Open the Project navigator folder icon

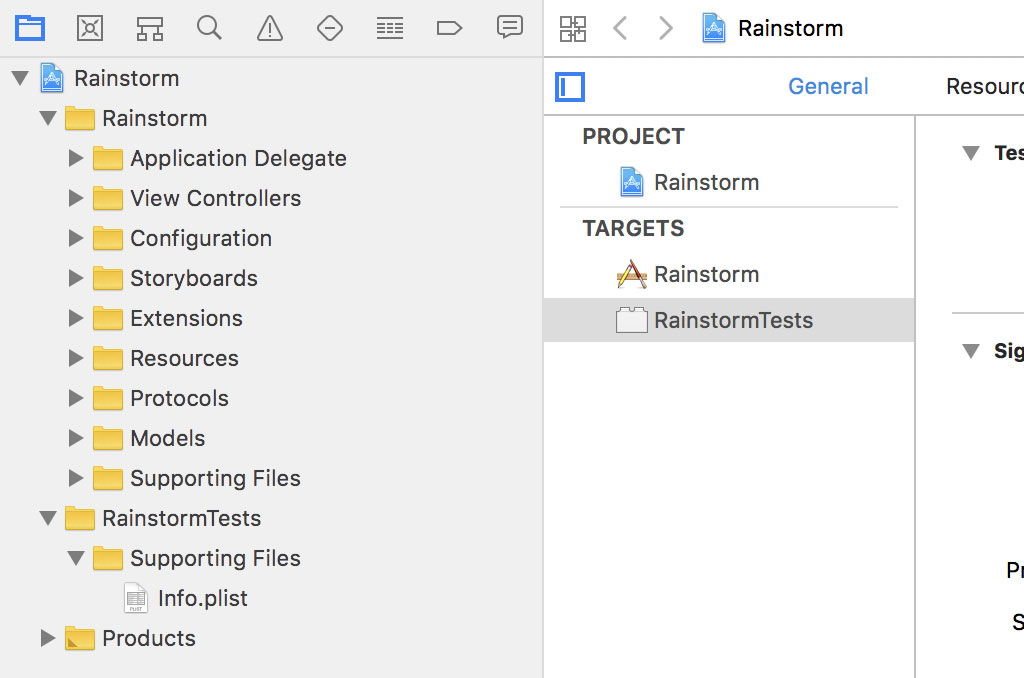click(30, 28)
